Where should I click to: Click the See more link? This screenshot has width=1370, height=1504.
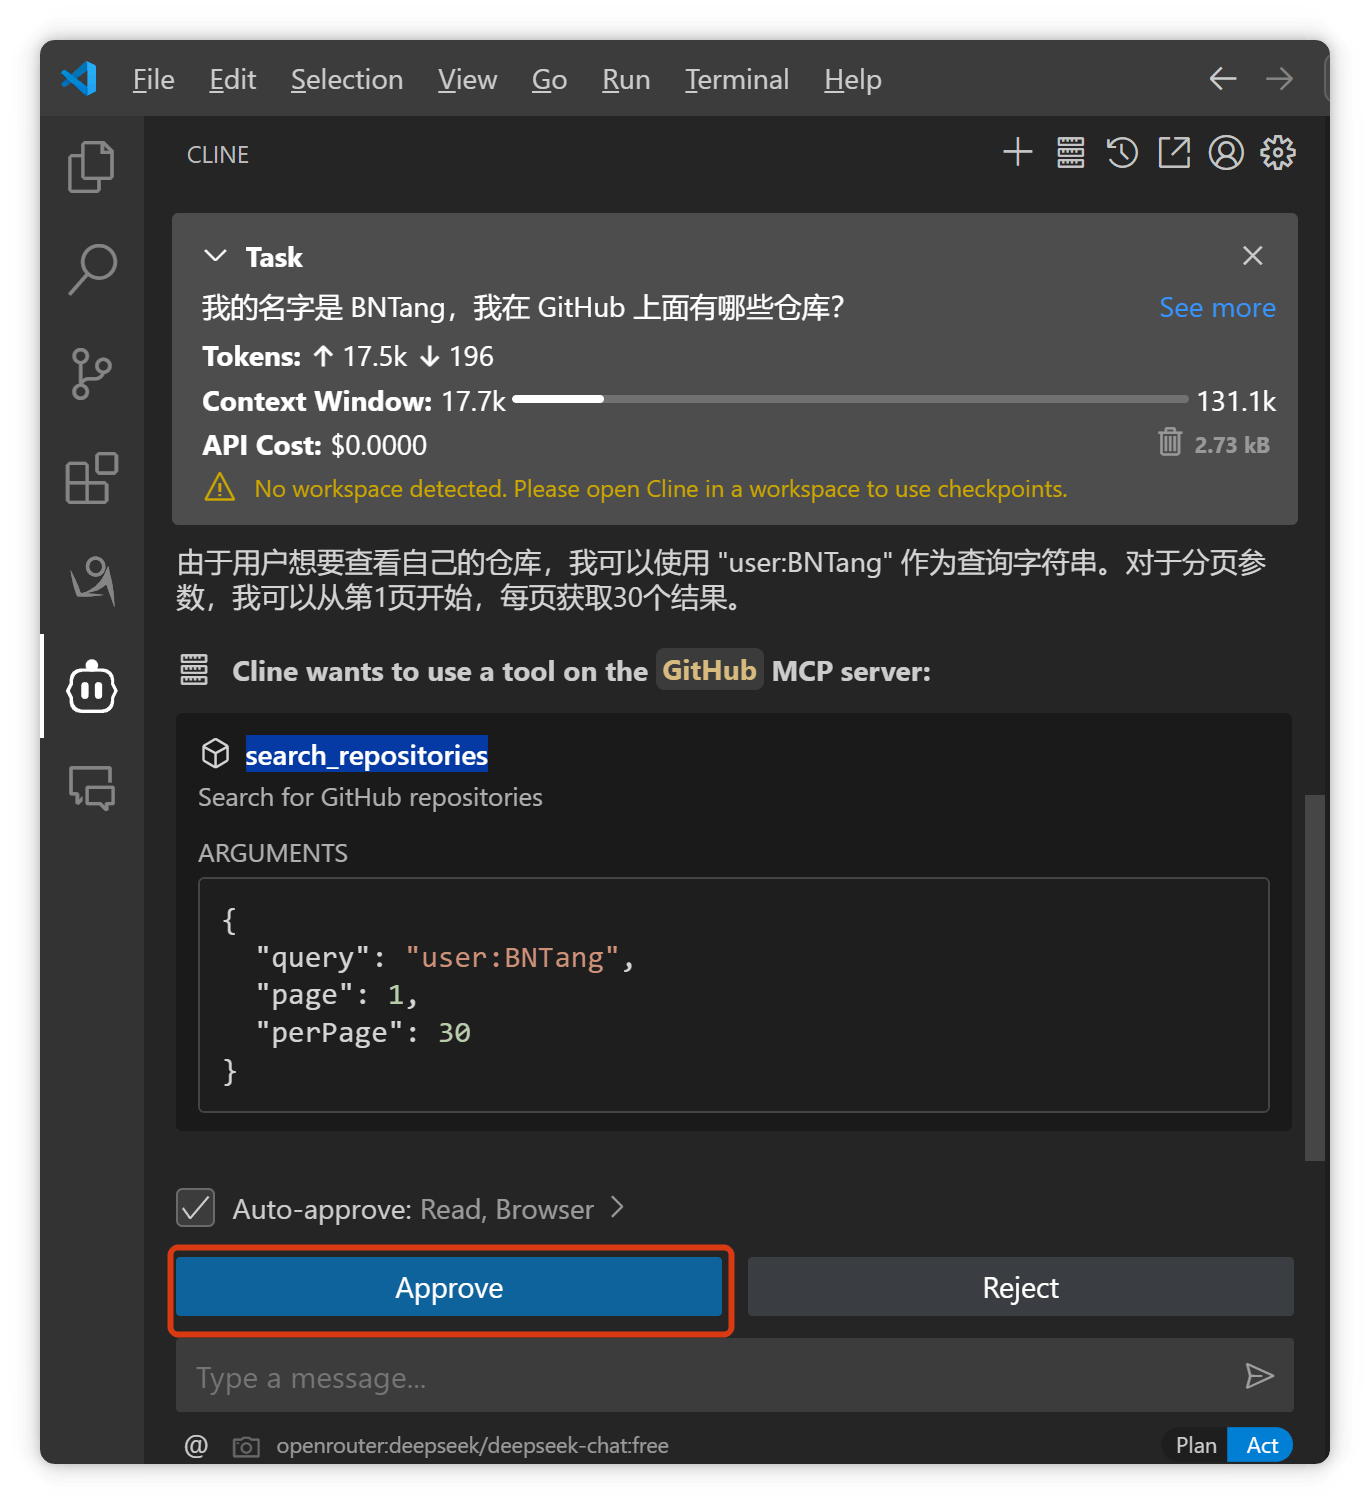click(x=1217, y=308)
